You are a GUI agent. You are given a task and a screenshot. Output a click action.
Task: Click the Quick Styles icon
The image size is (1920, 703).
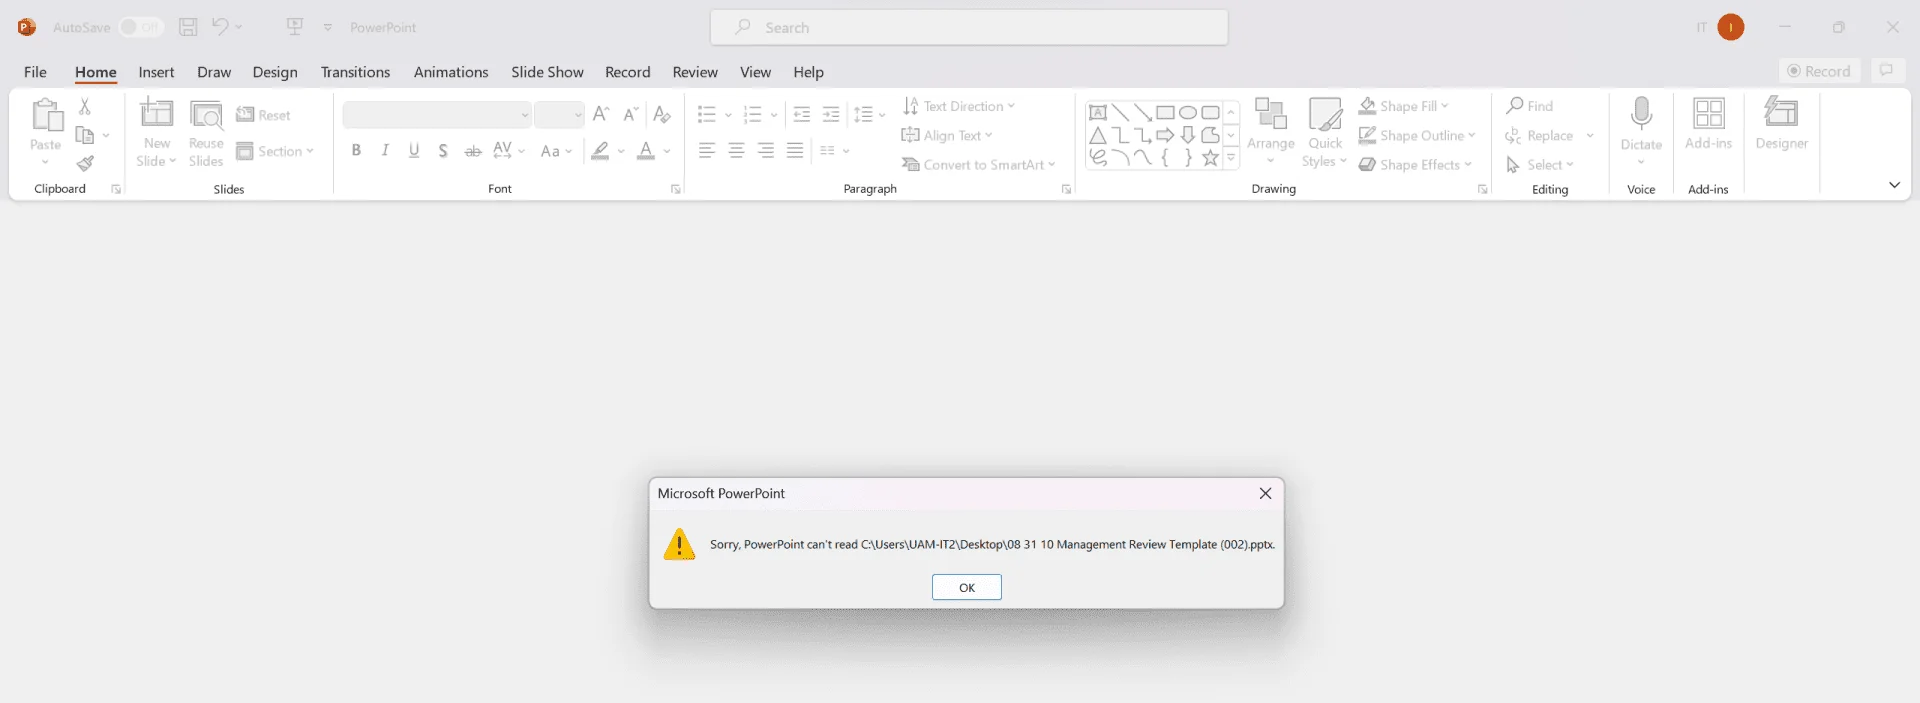click(1325, 114)
